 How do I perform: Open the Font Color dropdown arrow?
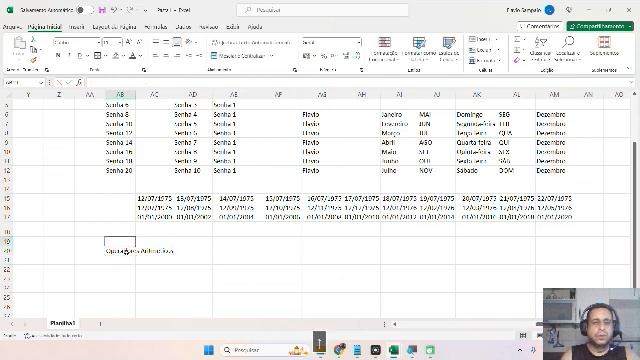pos(140,56)
